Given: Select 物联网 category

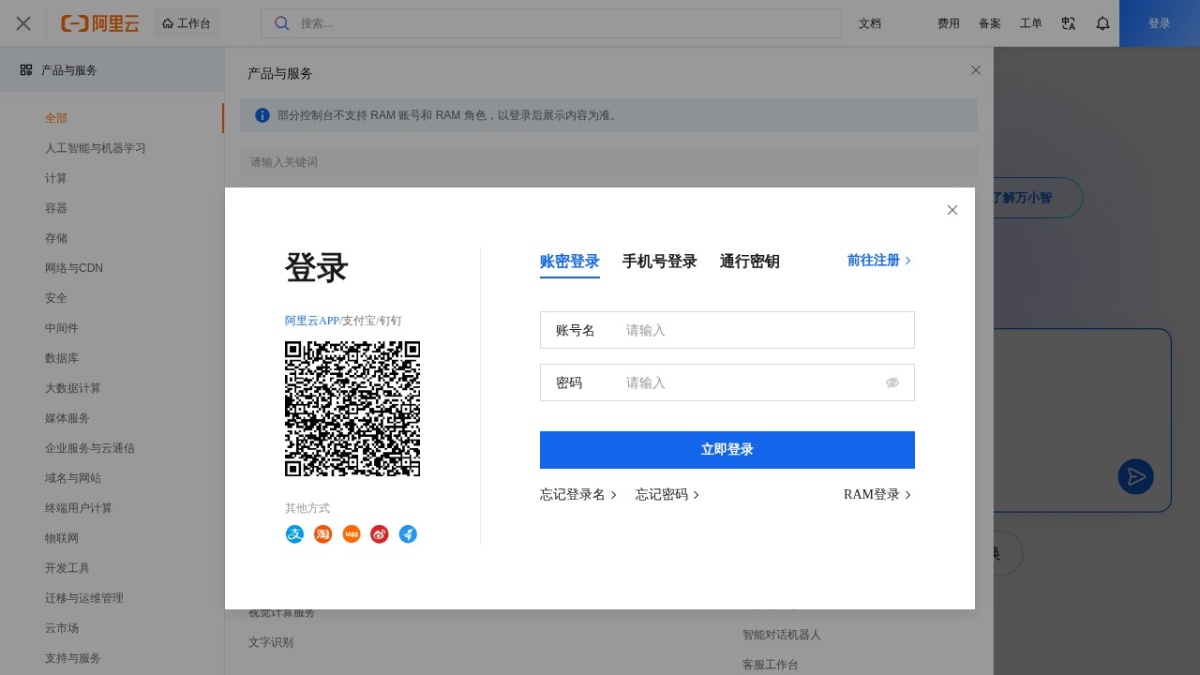Looking at the screenshot, I should (61, 538).
